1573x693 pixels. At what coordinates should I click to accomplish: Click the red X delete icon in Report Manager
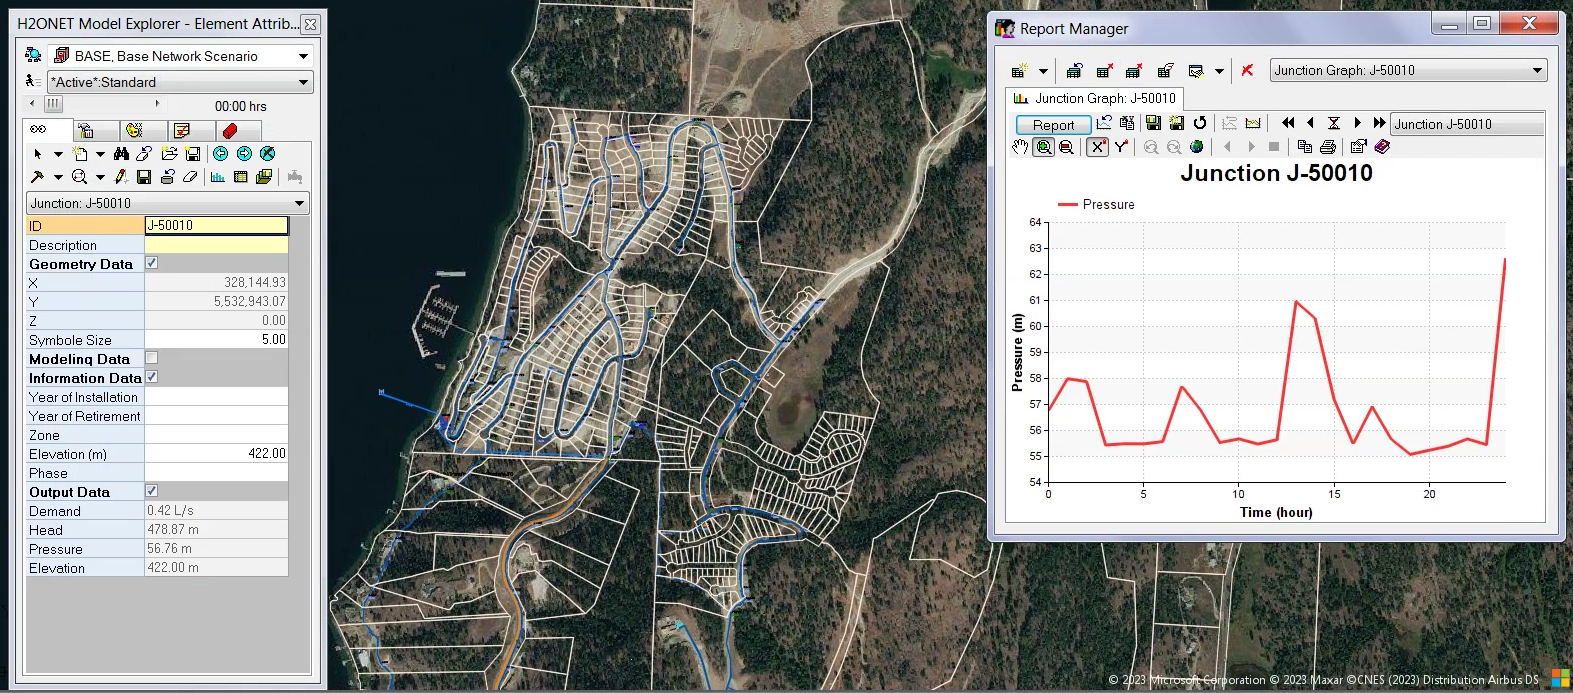point(1247,71)
